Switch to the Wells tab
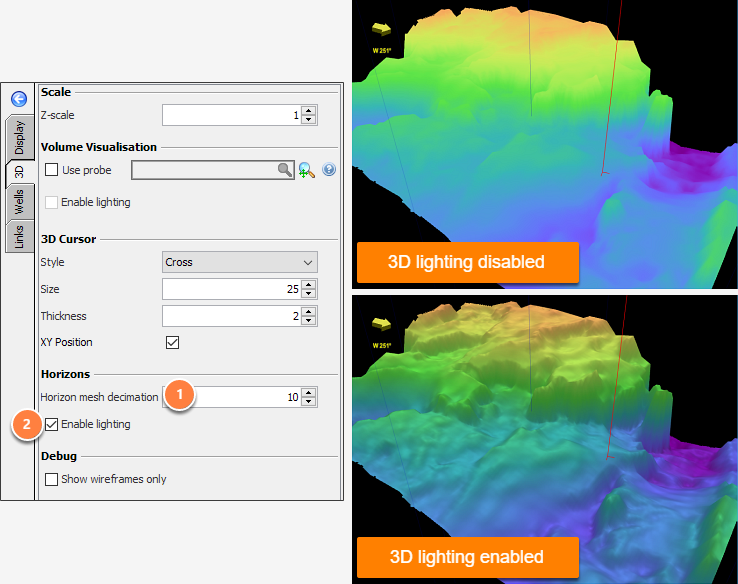 click(19, 202)
